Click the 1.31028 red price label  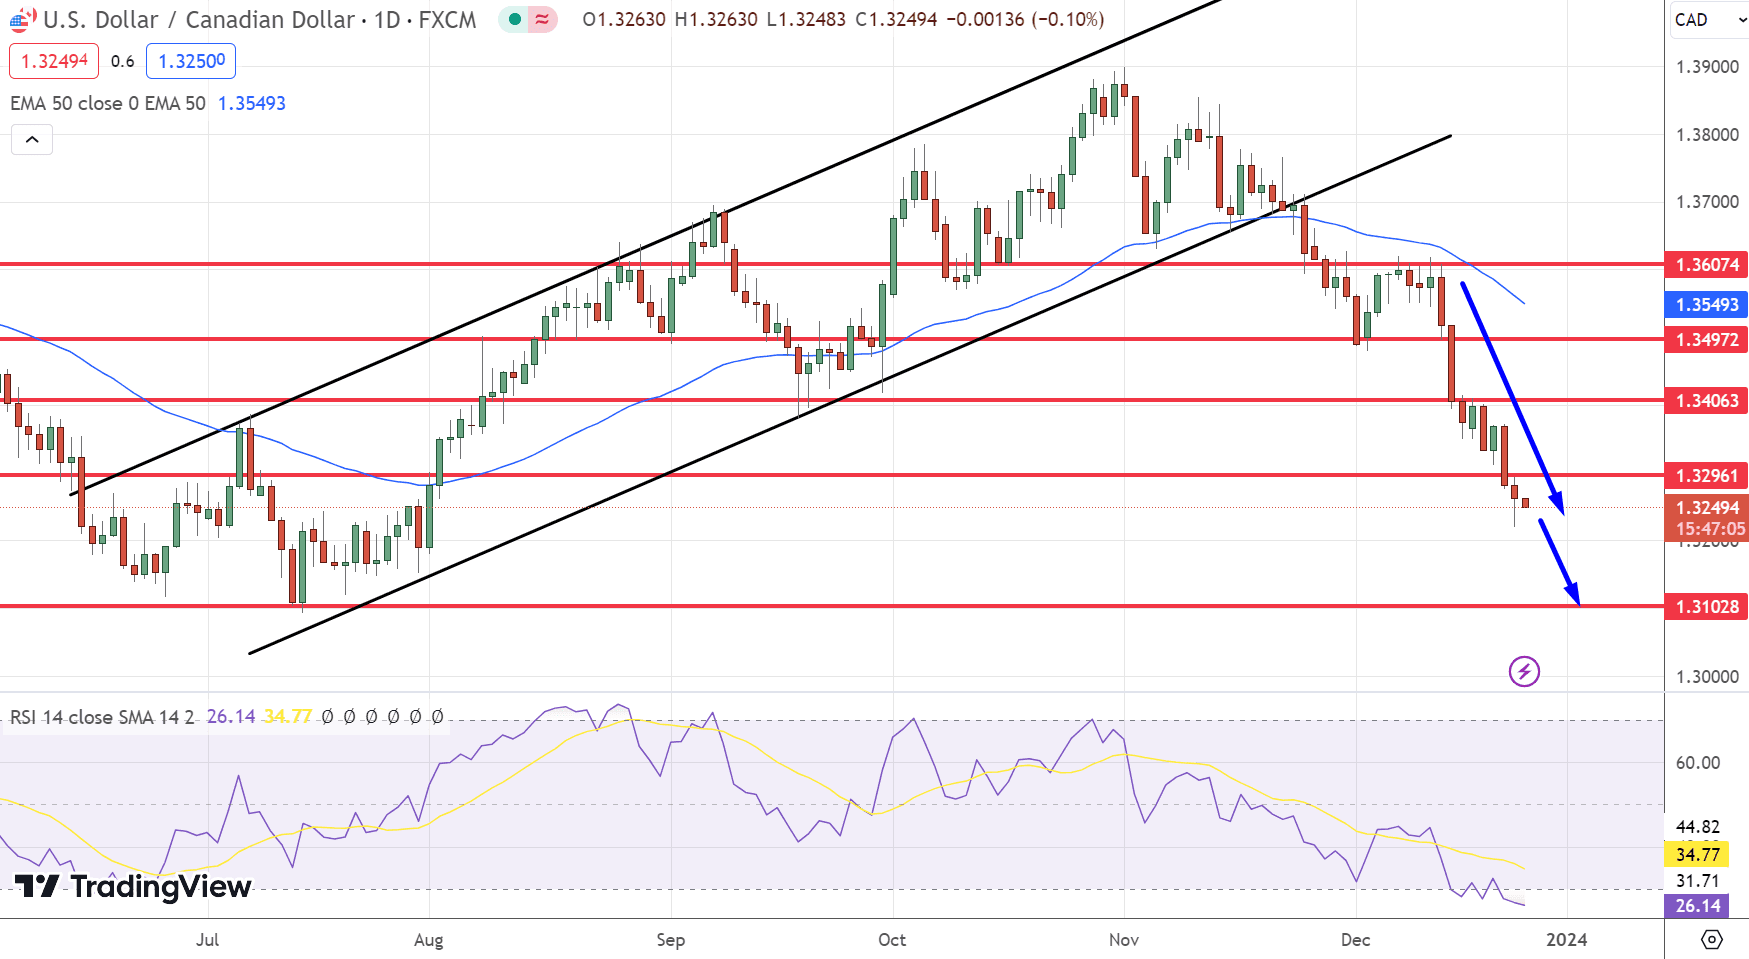(x=1706, y=607)
